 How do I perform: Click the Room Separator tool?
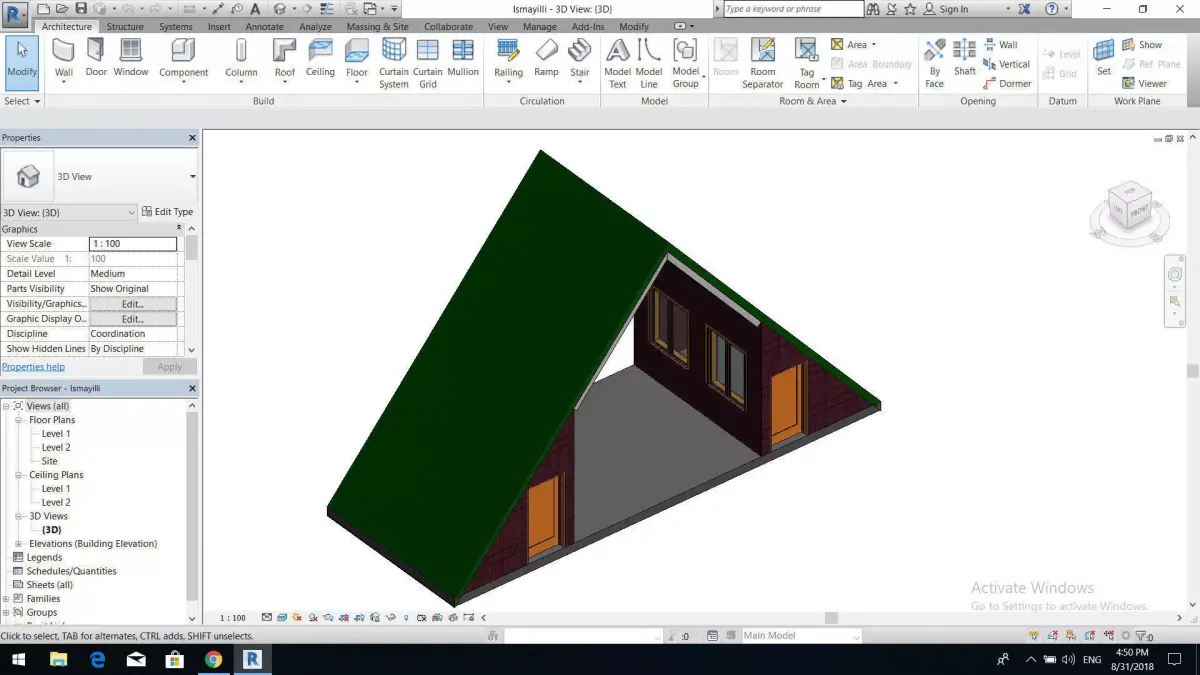click(763, 63)
